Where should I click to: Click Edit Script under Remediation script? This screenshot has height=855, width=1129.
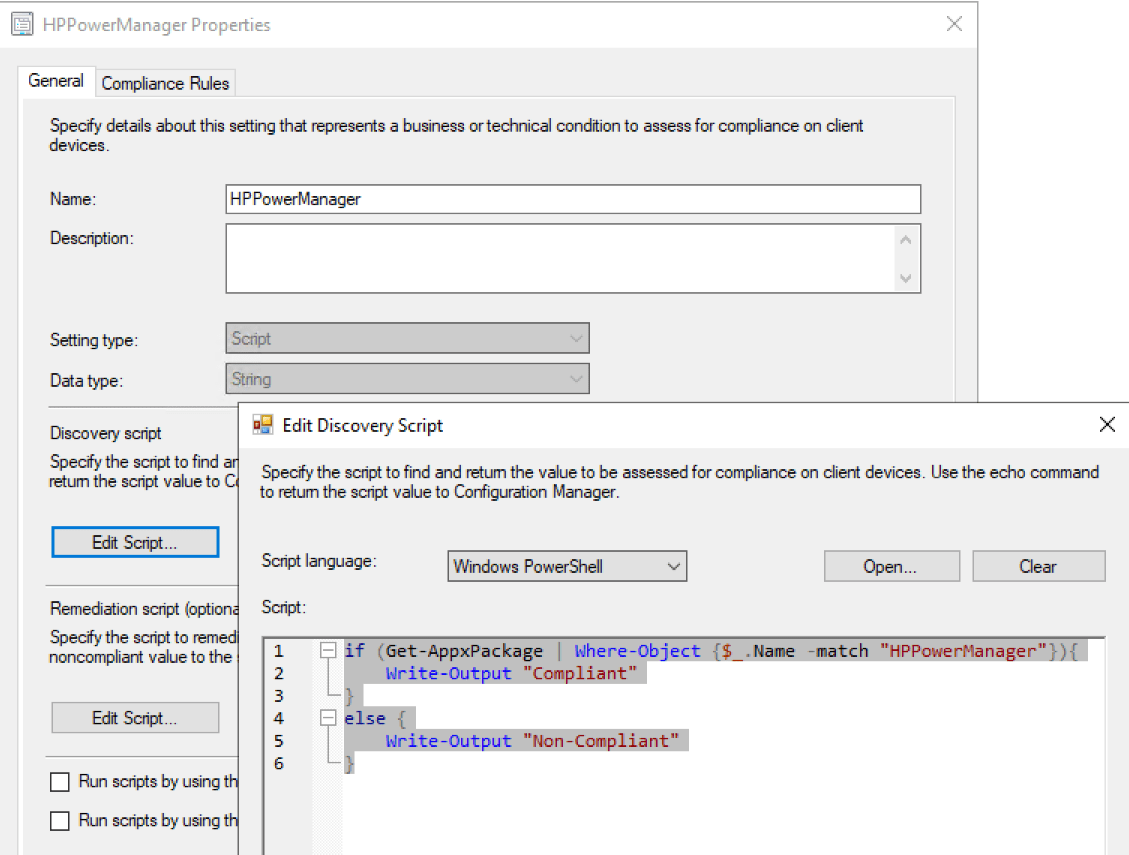(135, 717)
